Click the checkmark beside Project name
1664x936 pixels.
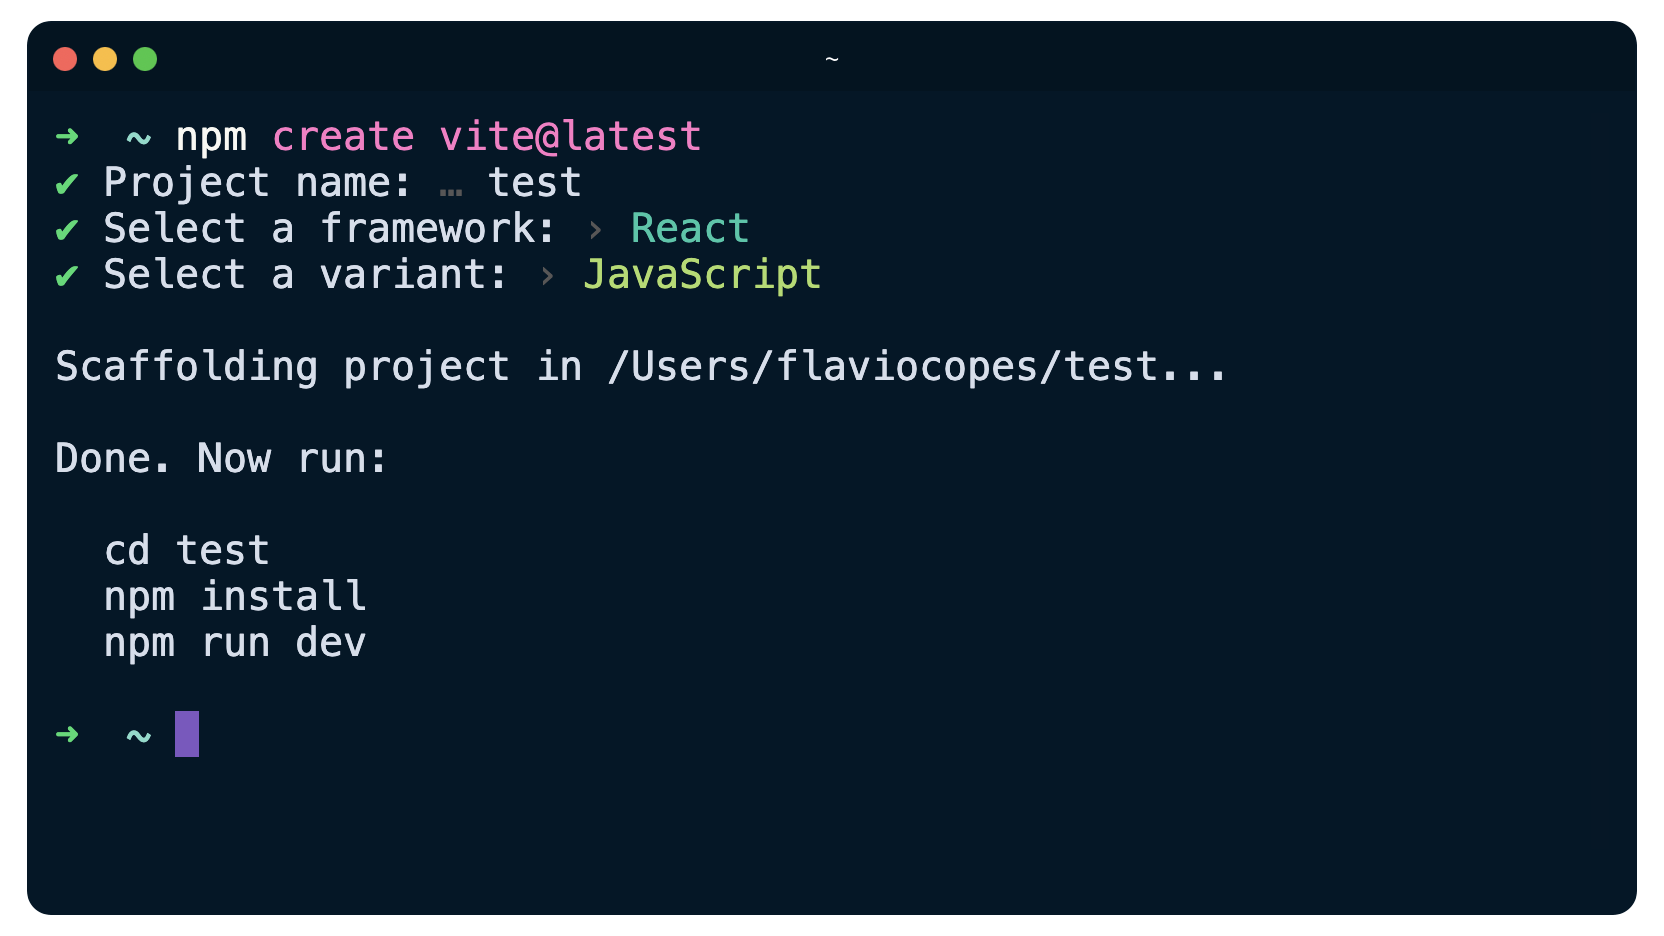click(67, 184)
